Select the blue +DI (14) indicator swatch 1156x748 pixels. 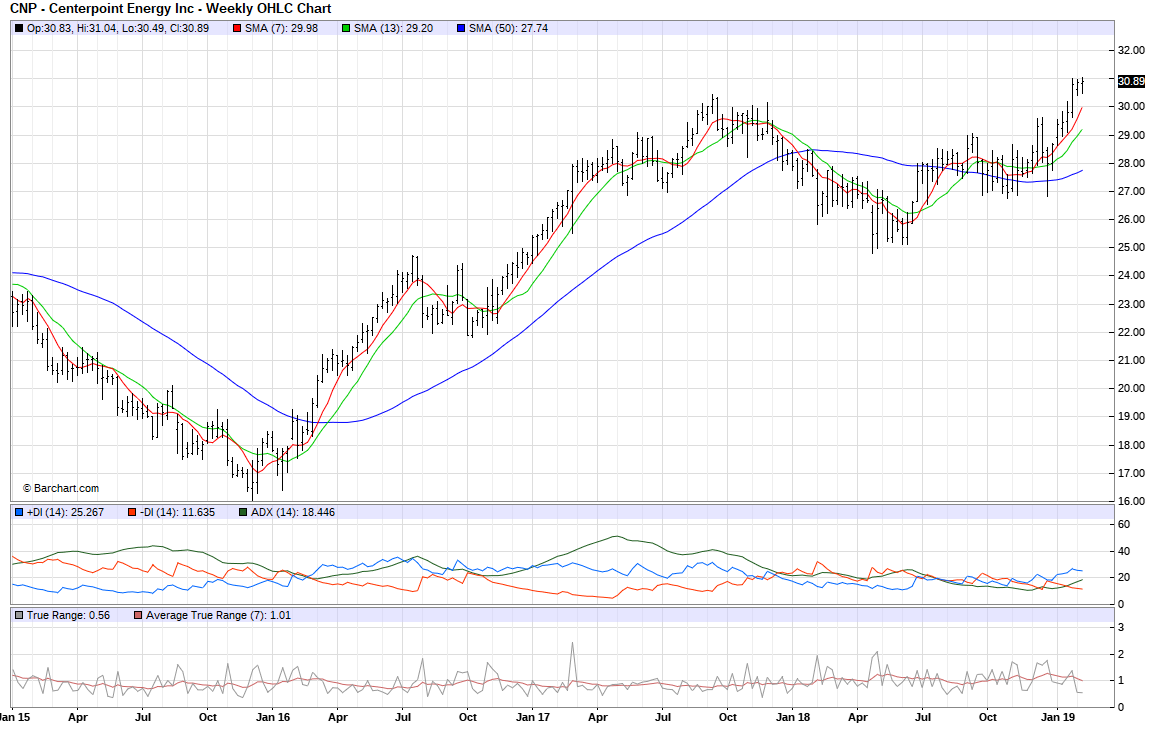click(x=19, y=513)
